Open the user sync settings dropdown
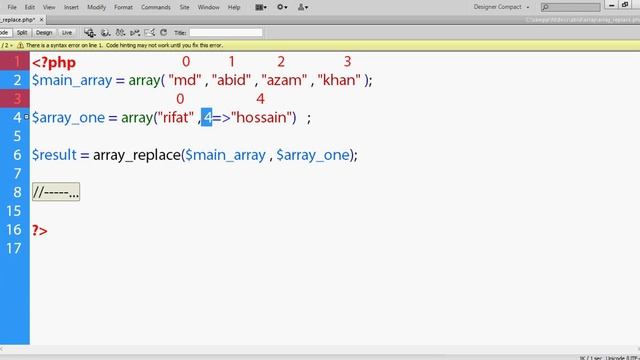The image size is (640, 360). (303, 7)
